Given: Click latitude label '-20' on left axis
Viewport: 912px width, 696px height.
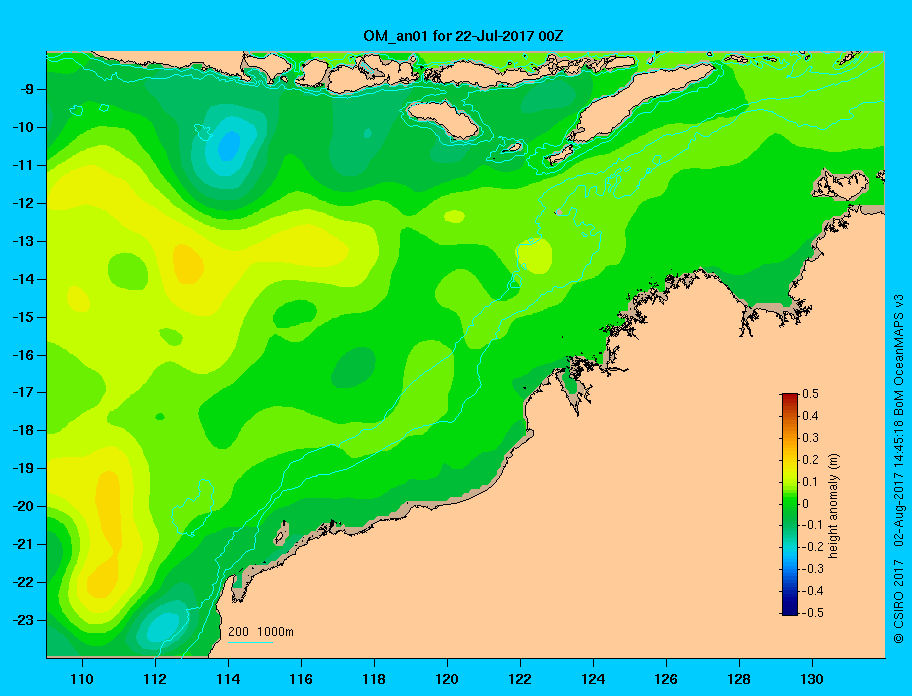Looking at the screenshot, I should pos(24,506).
